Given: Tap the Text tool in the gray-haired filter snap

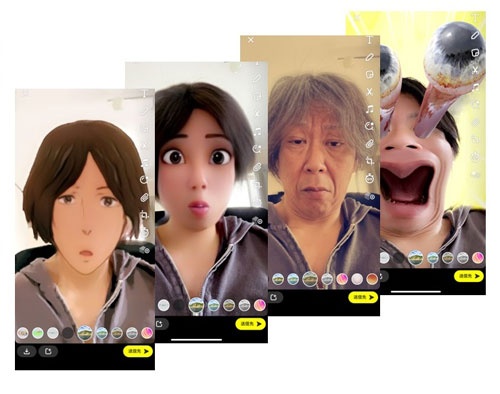Looking at the screenshot, I should click(369, 40).
